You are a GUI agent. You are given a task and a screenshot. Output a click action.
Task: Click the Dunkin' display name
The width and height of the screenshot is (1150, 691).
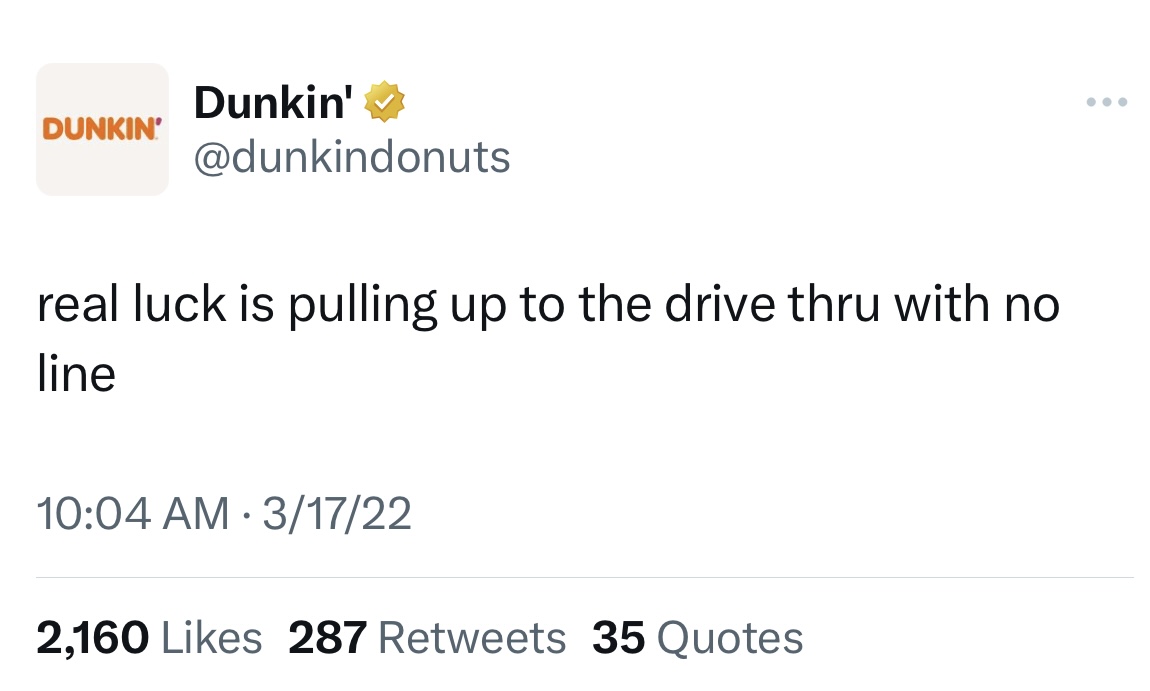276,101
